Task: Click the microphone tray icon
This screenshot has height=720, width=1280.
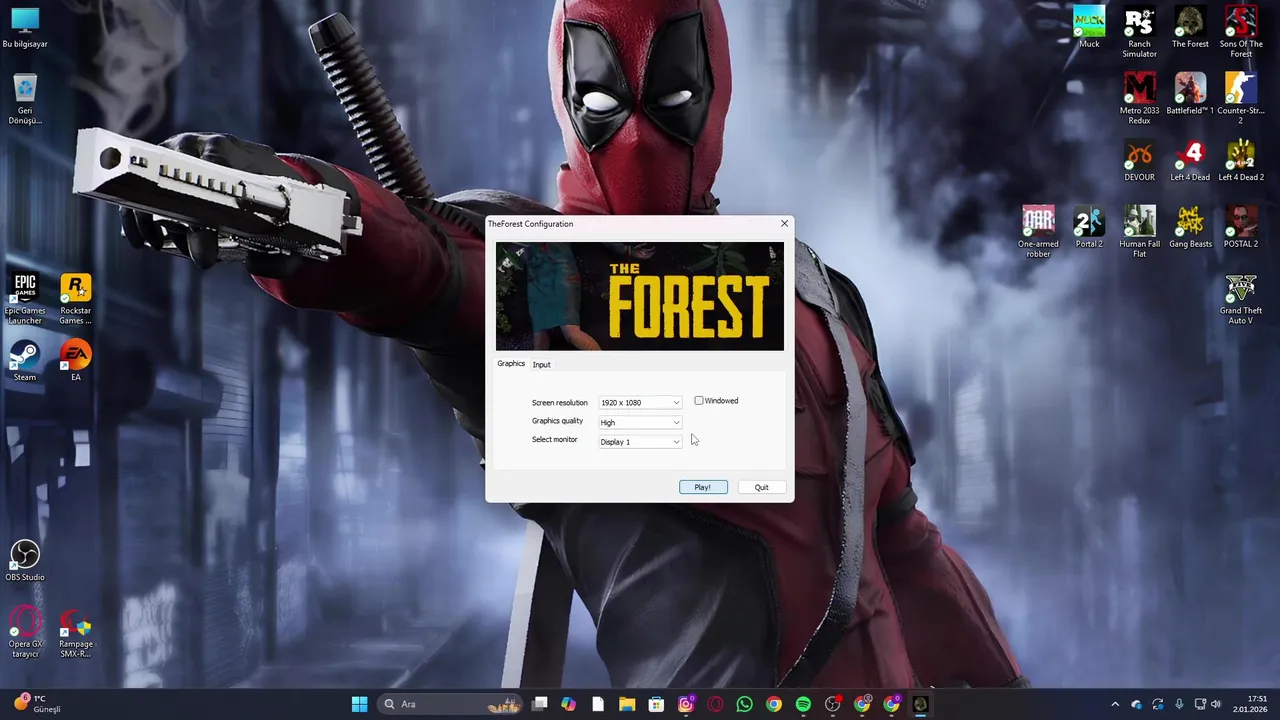Action: pyautogui.click(x=1179, y=704)
